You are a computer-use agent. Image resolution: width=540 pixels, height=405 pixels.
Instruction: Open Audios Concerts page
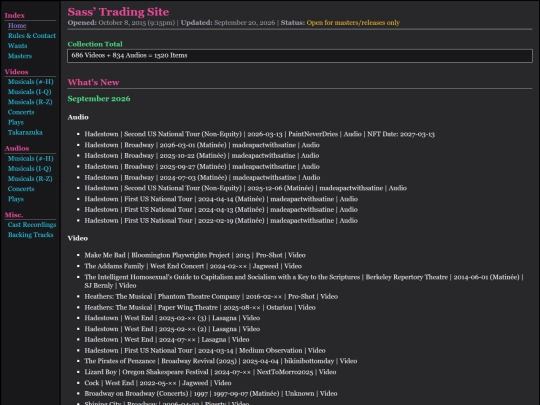point(21,189)
